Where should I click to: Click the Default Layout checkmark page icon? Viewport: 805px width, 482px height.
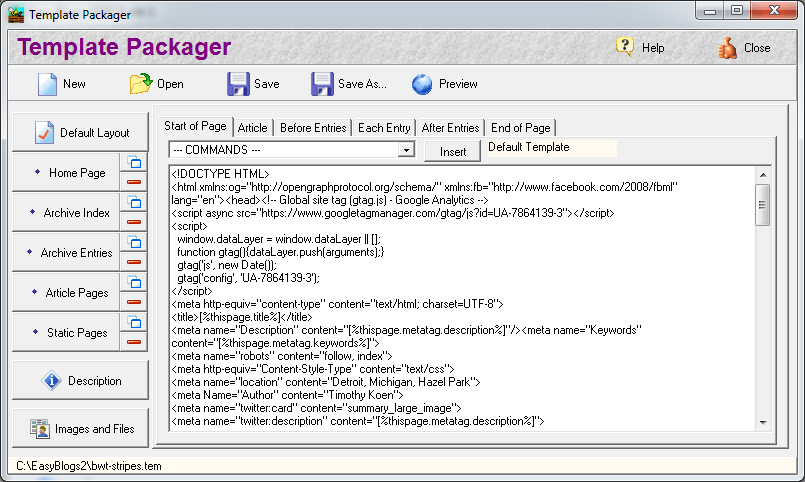pyautogui.click(x=44, y=132)
